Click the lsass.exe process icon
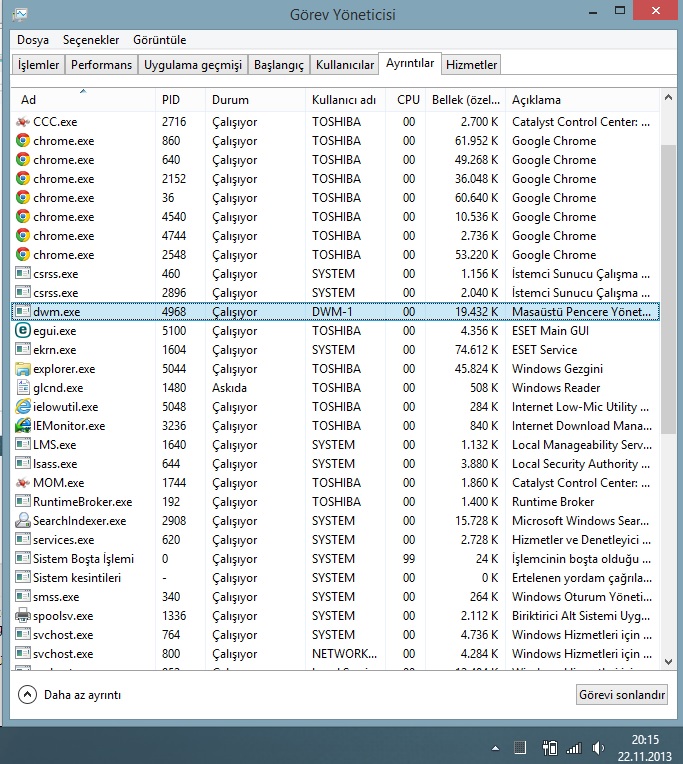This screenshot has height=764, width=683. click(x=23, y=464)
